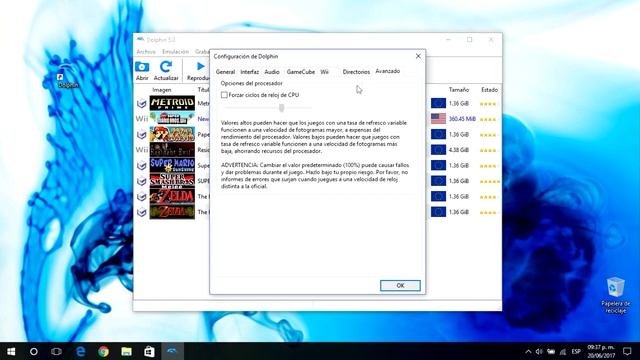Click the Imagen column header
Screen dimensions: 640x360
tap(162, 90)
